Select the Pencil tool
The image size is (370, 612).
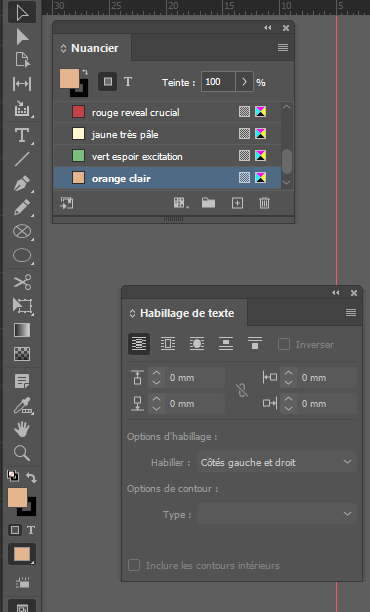tap(22, 207)
